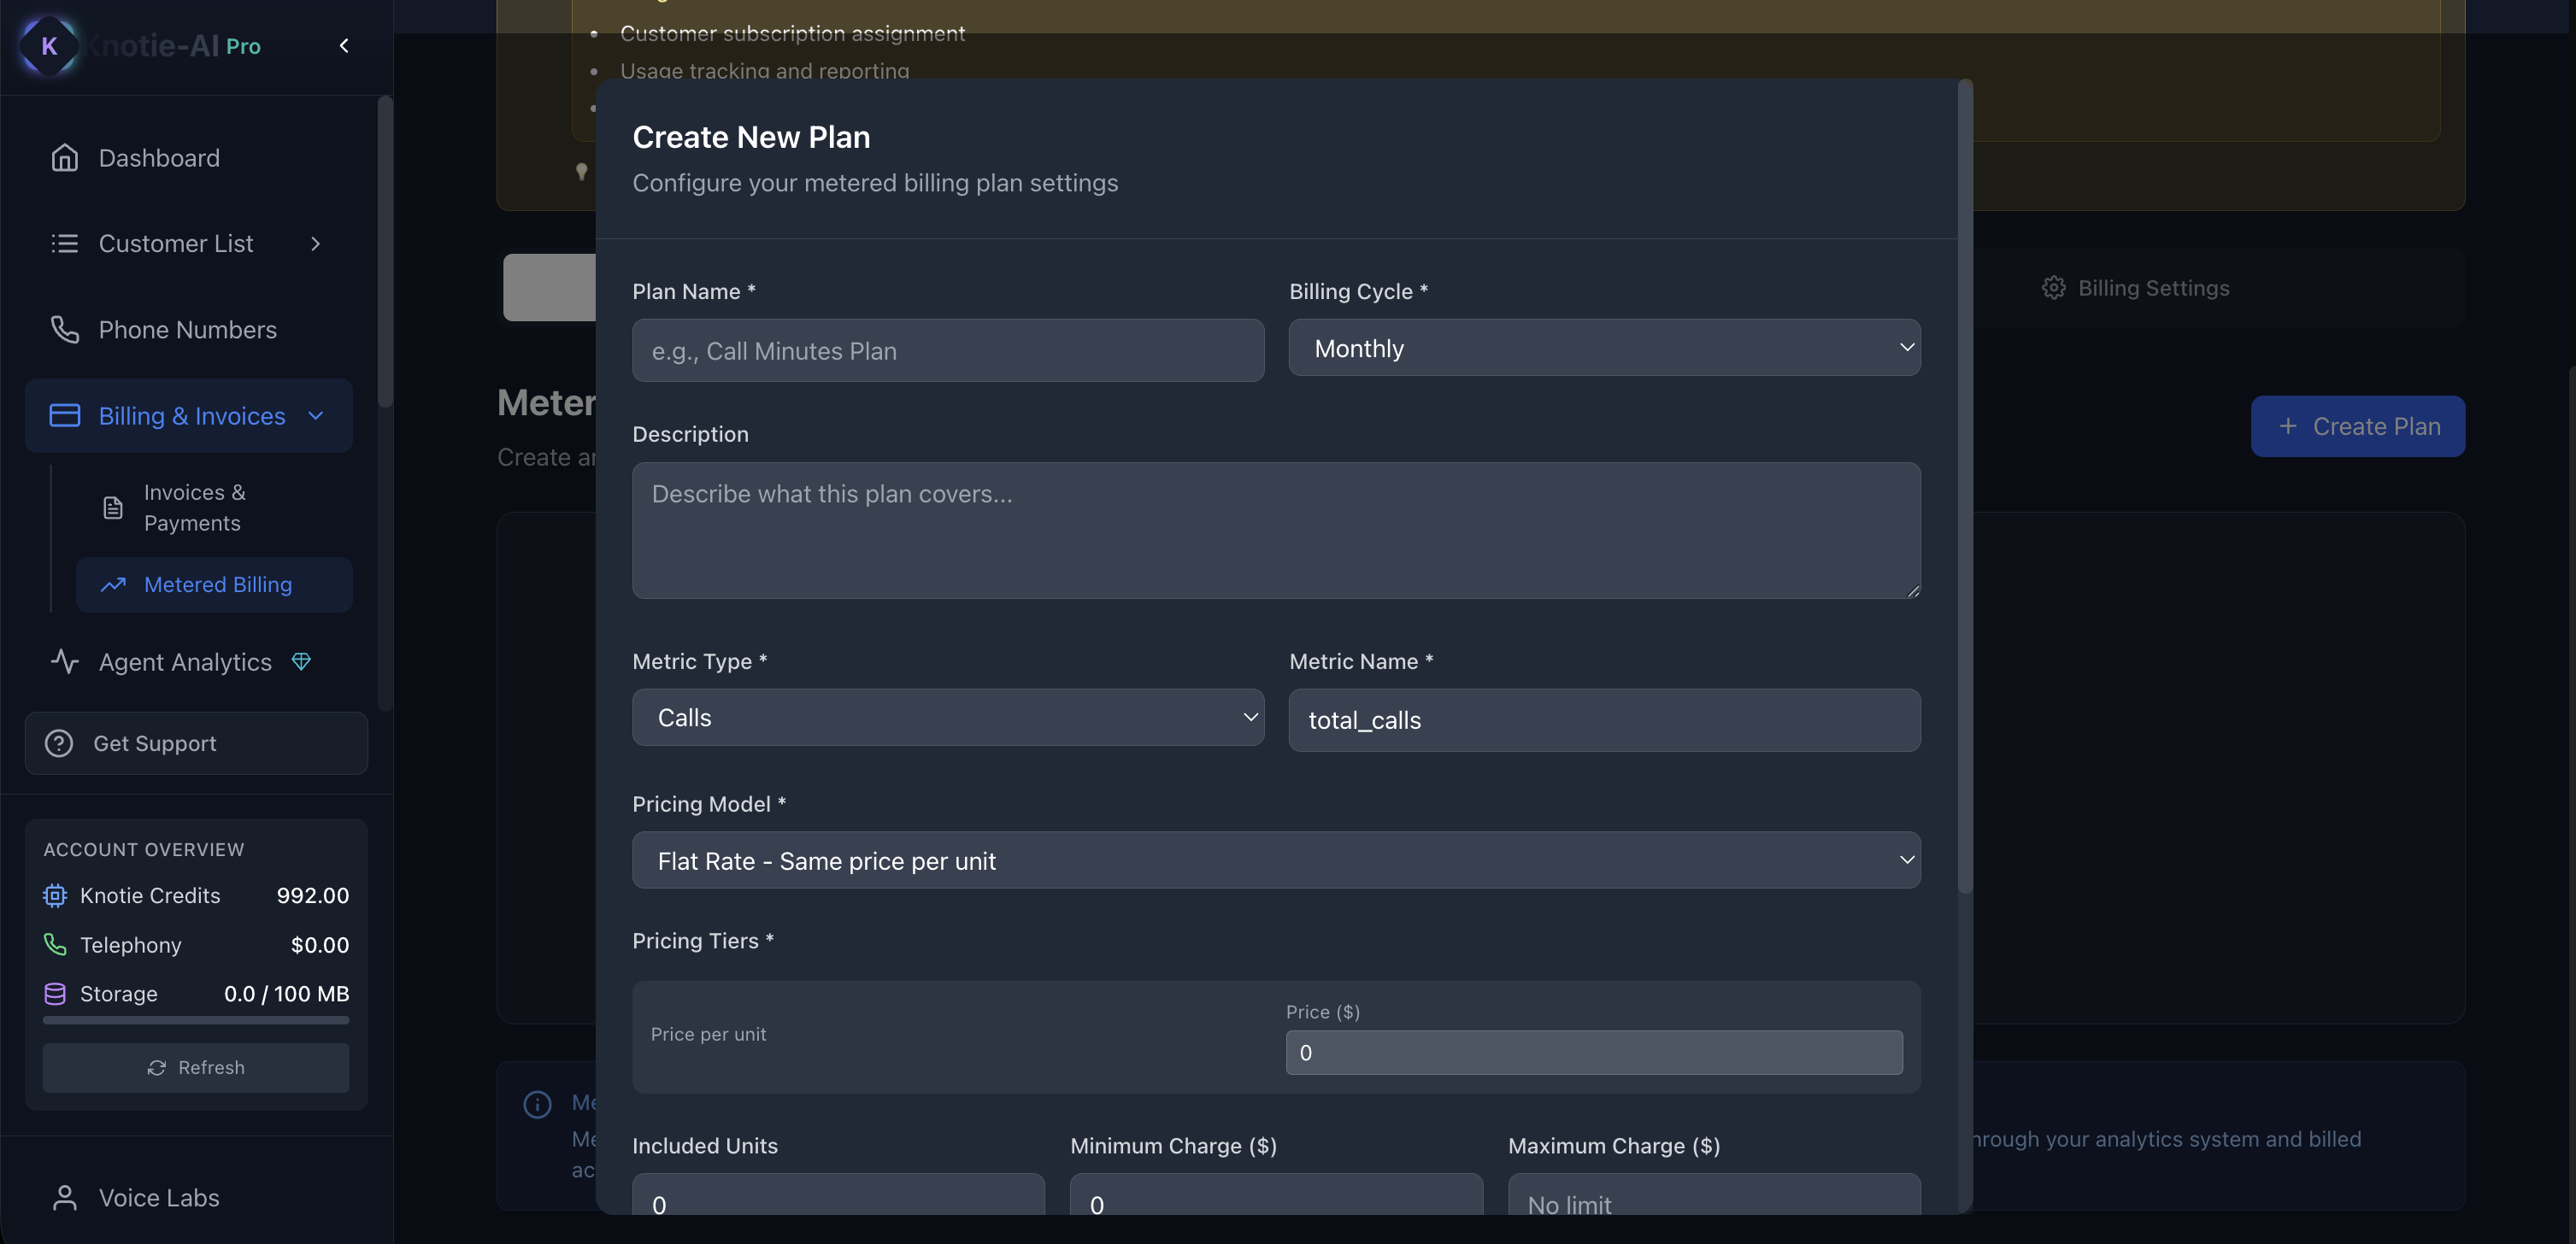Click the Agent Analytics pulse icon

pyautogui.click(x=65, y=662)
